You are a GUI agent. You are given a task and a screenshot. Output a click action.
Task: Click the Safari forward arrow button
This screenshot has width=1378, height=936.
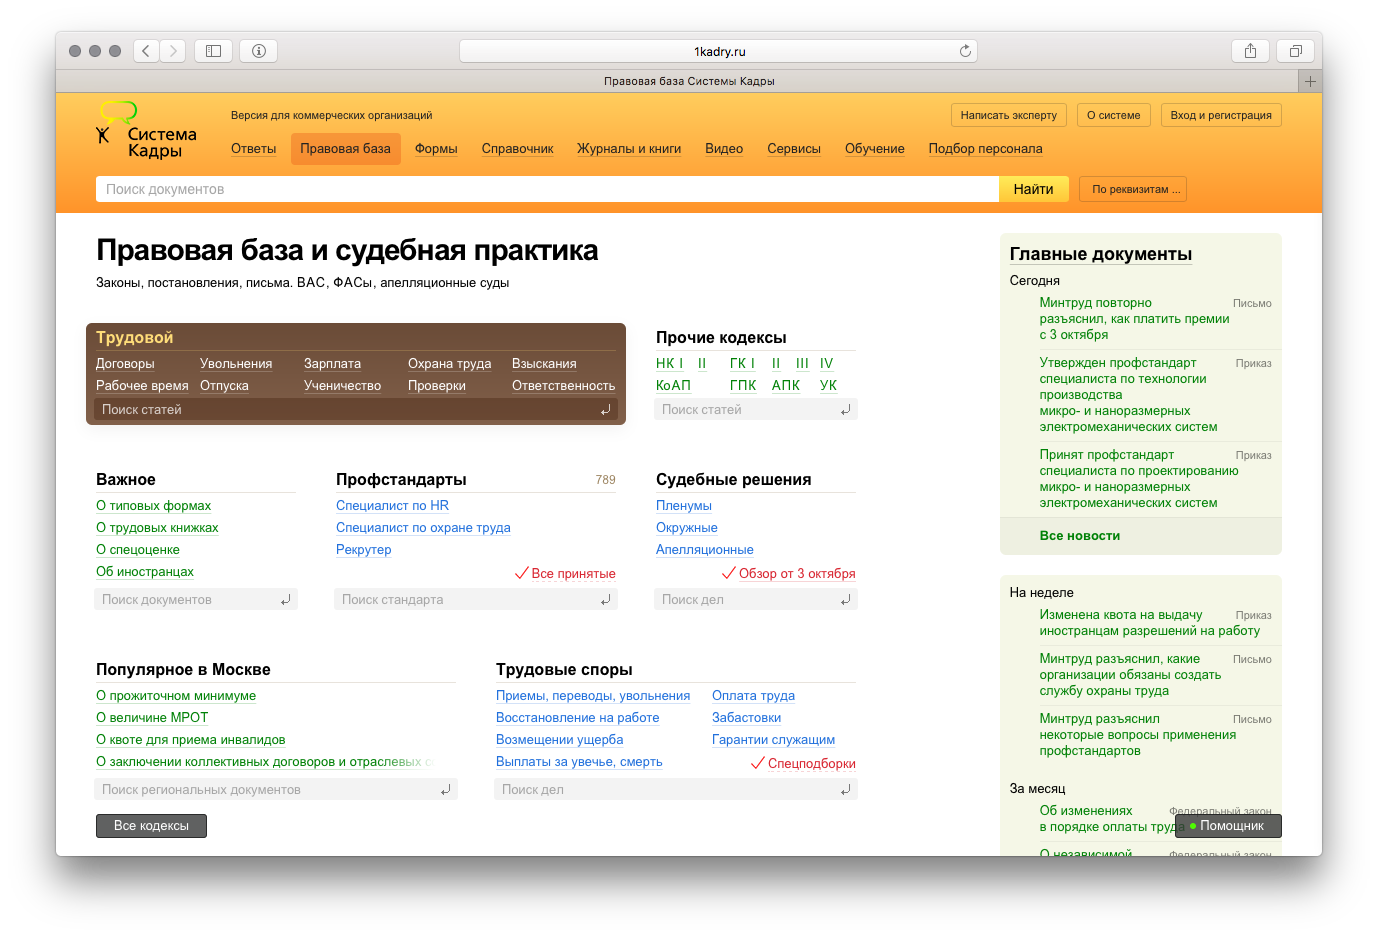(173, 51)
